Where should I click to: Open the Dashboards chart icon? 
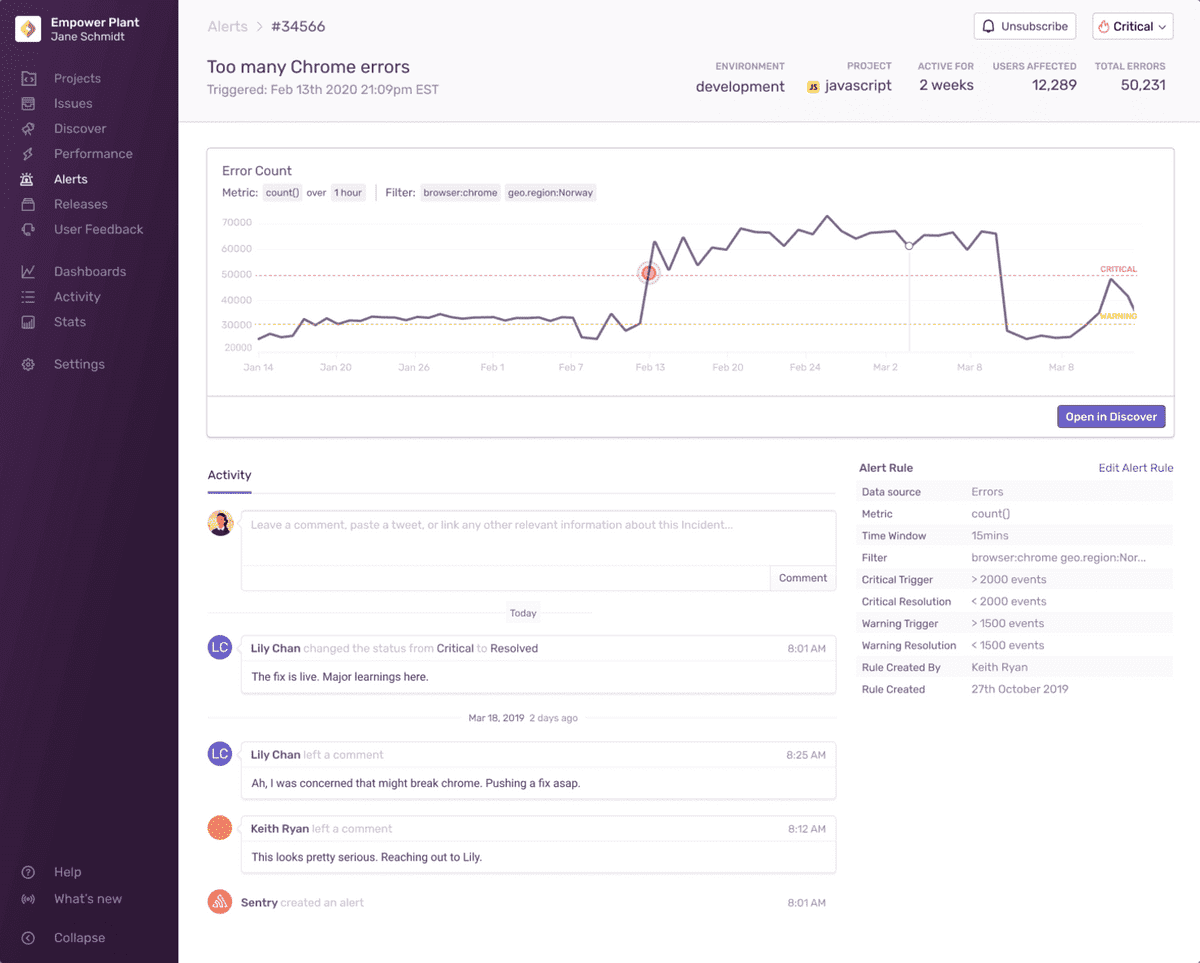29,271
